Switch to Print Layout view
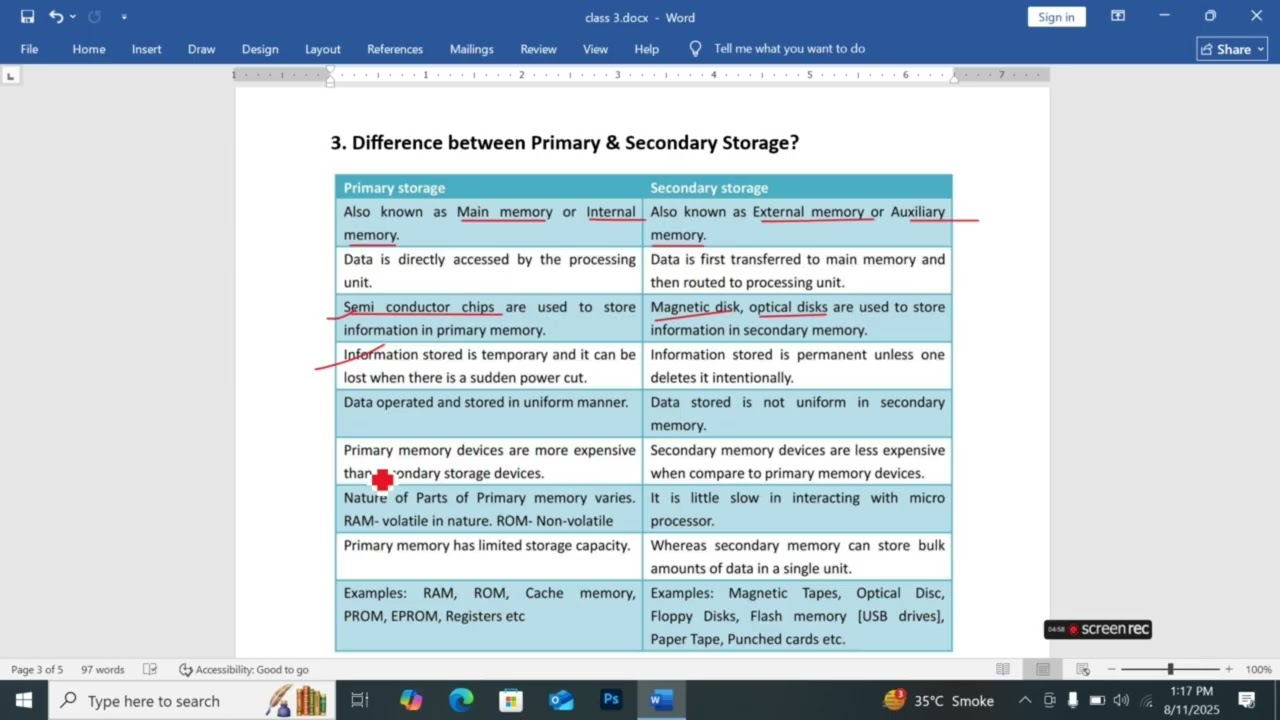Viewport: 1280px width, 720px height. tap(1043, 669)
